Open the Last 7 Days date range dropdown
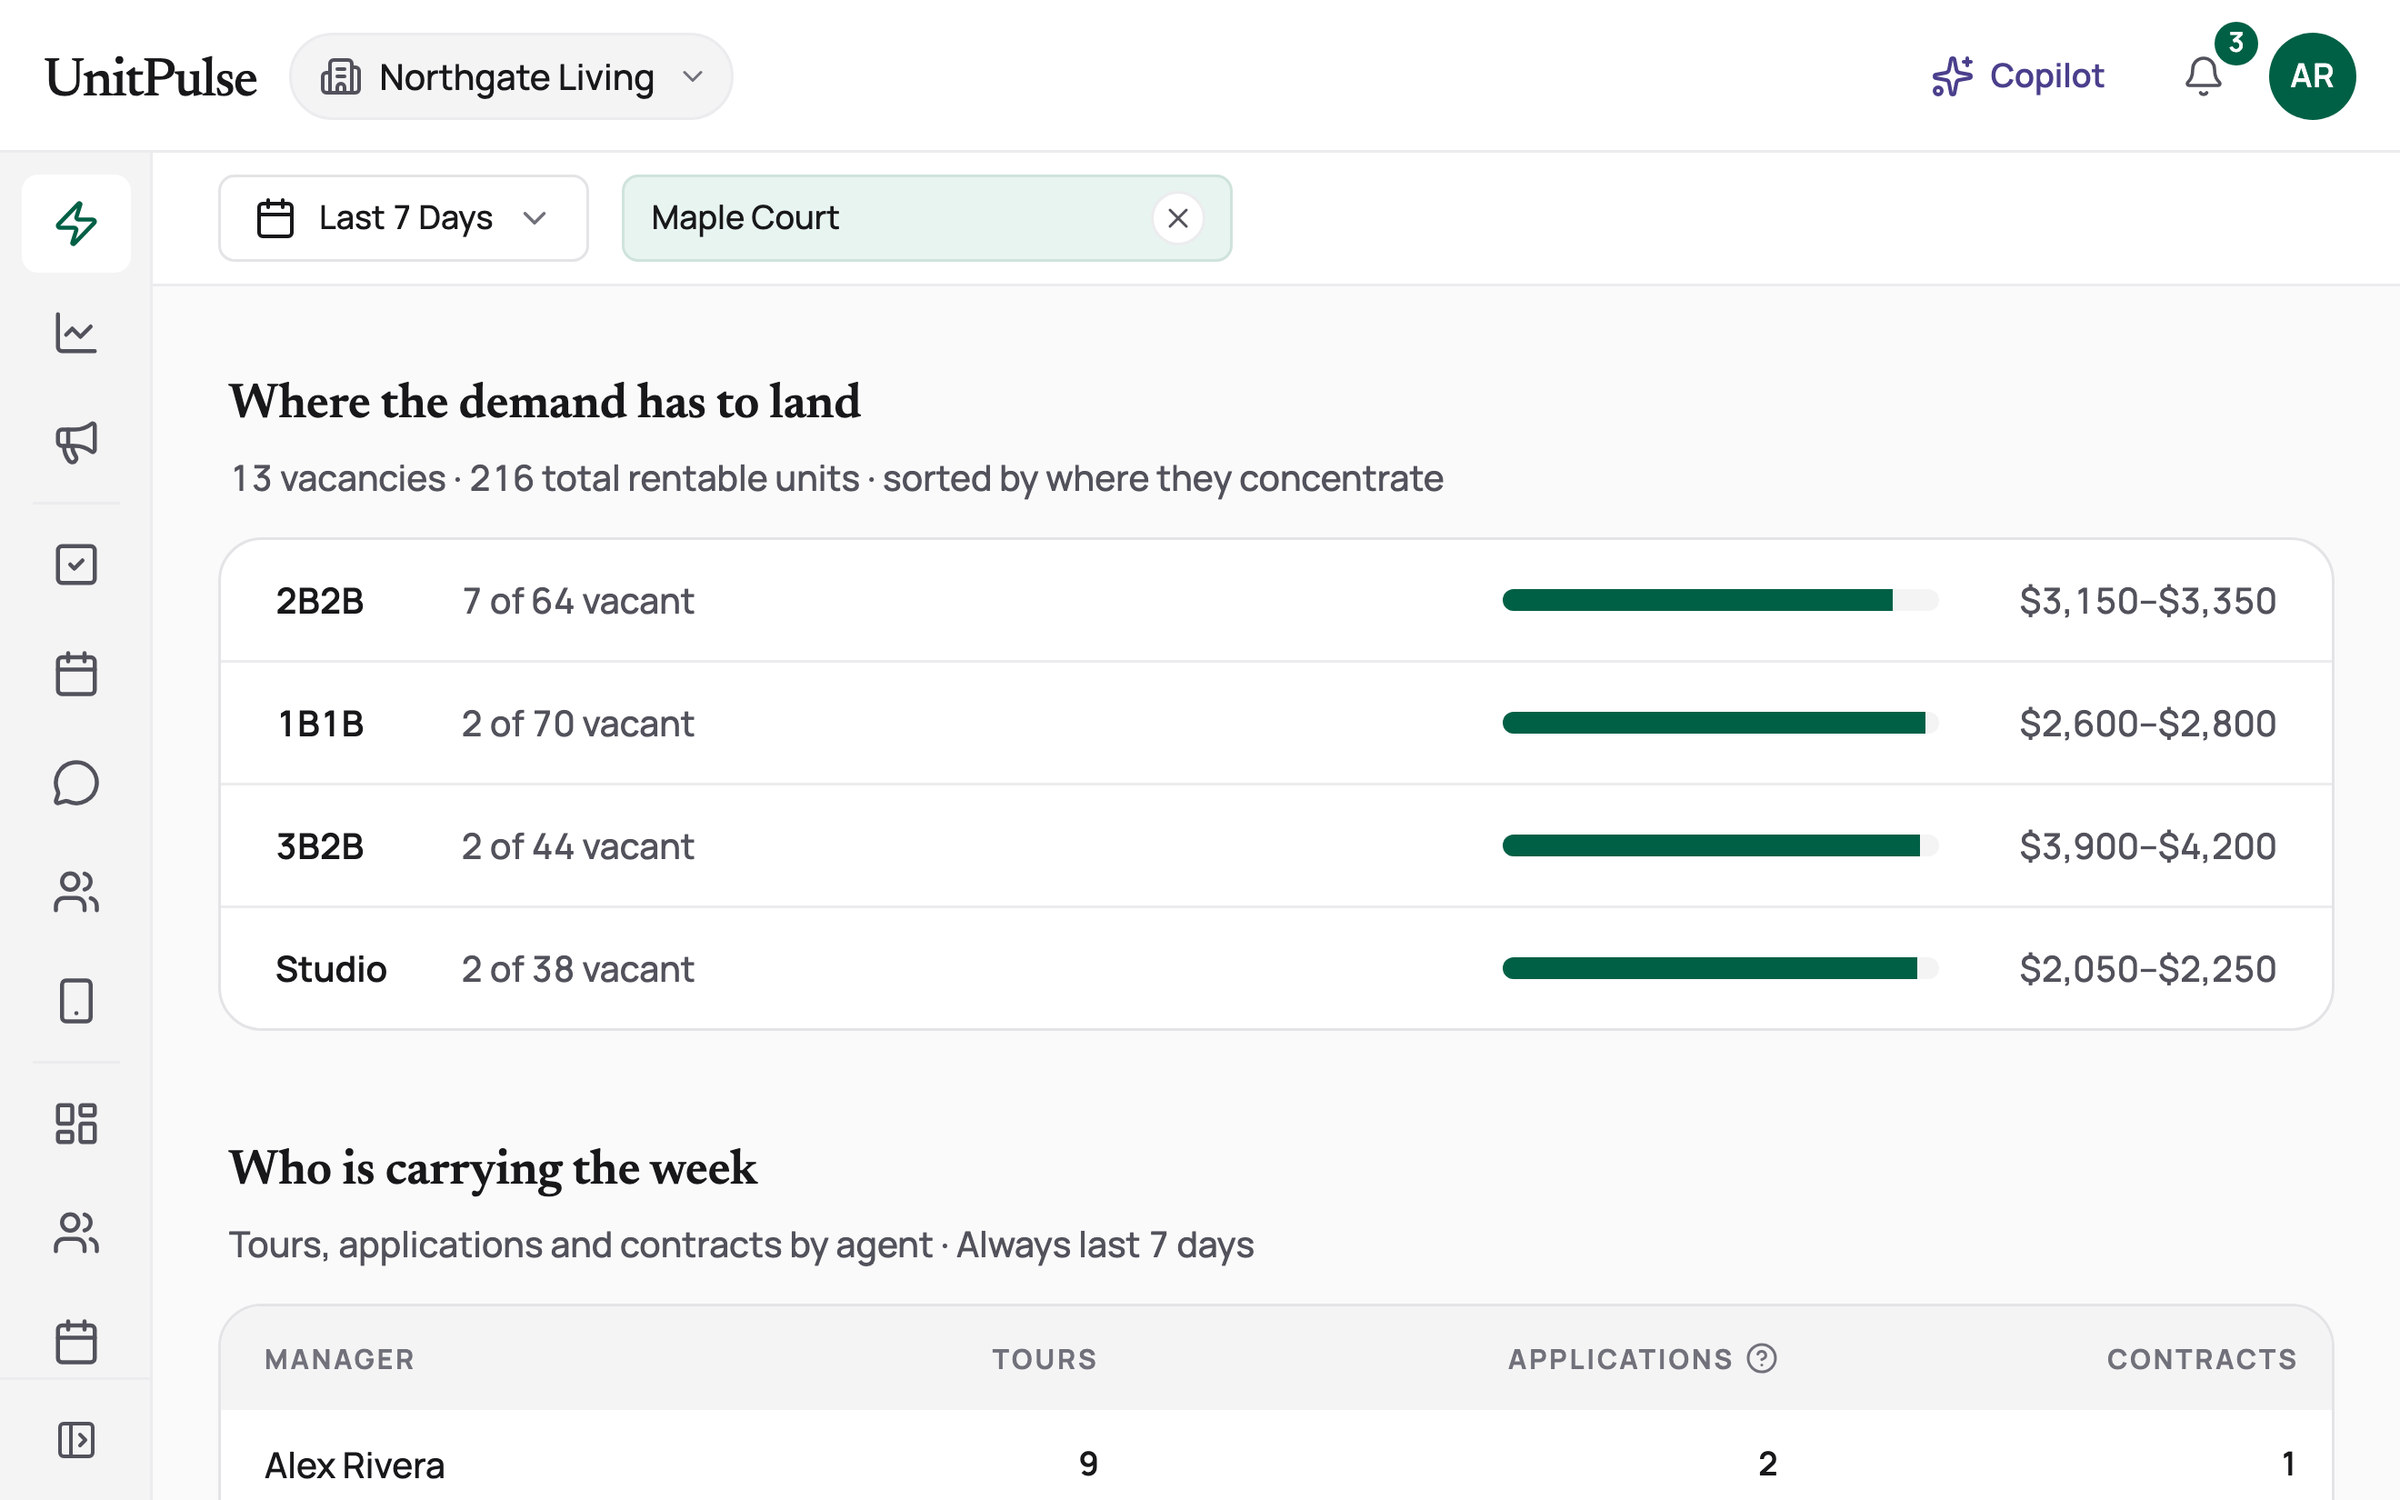Viewport: 2400px width, 1500px height. [x=403, y=218]
